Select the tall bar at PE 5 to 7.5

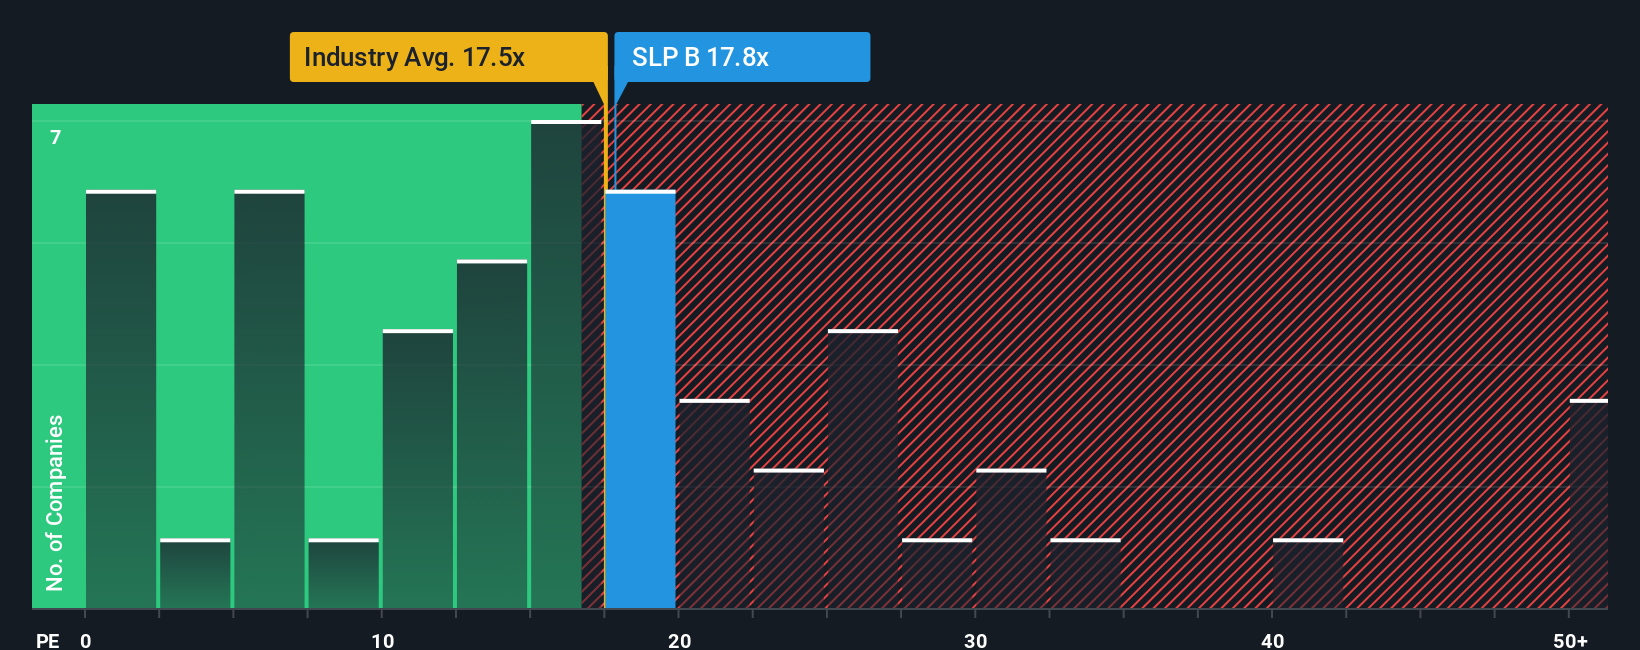point(269,399)
